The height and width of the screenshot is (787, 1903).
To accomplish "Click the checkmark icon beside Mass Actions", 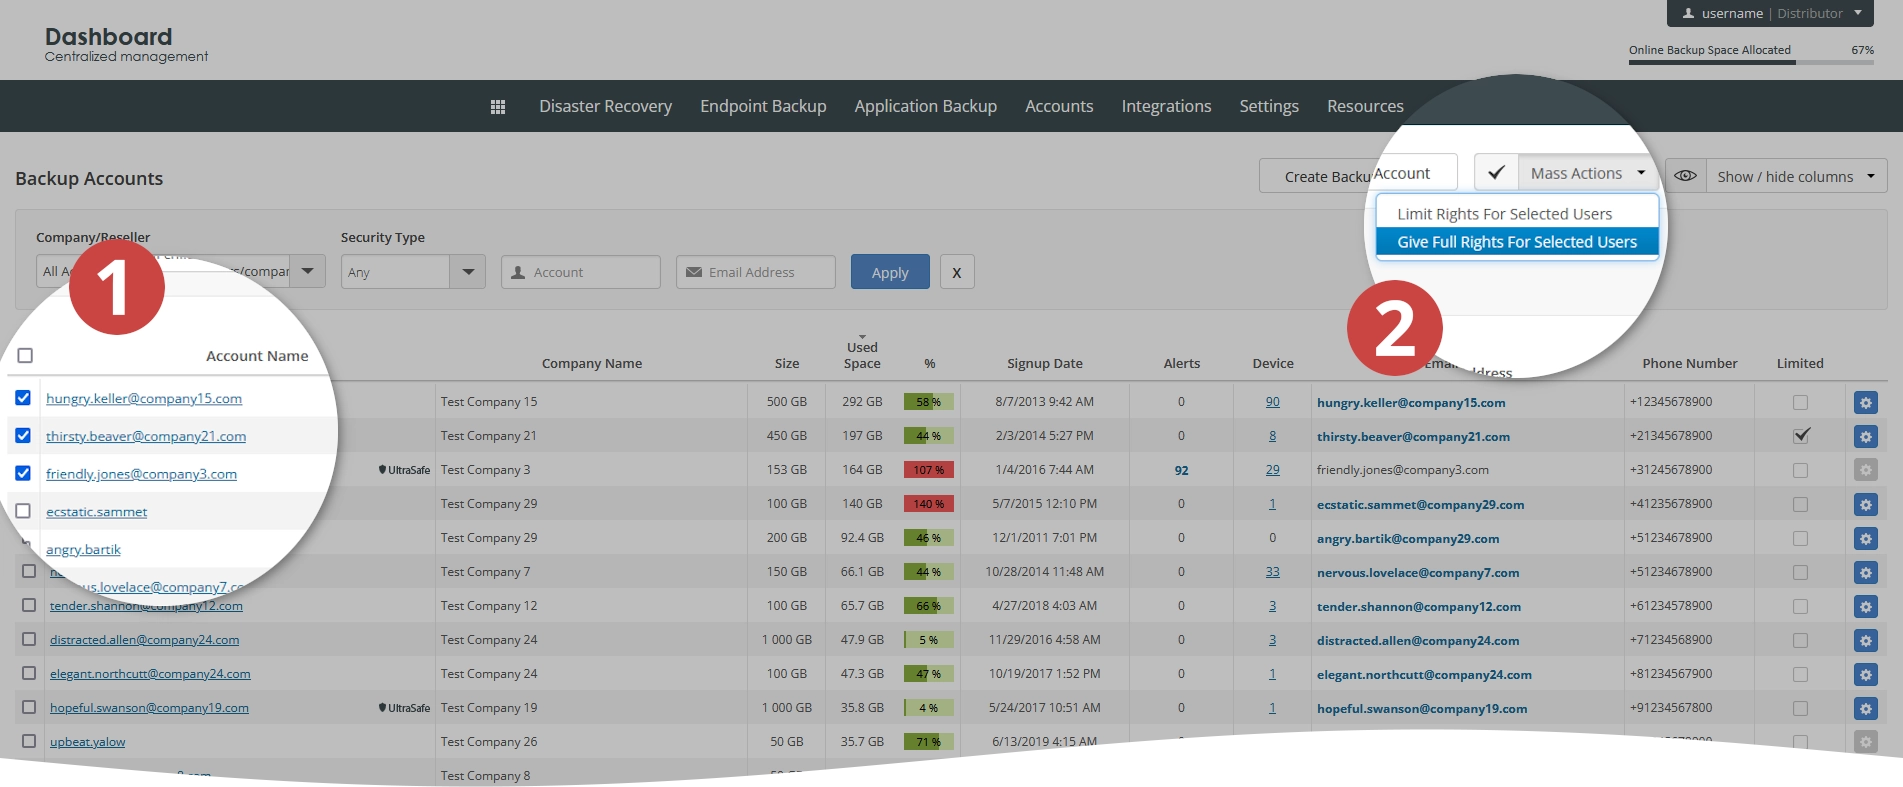I will [x=1496, y=173].
